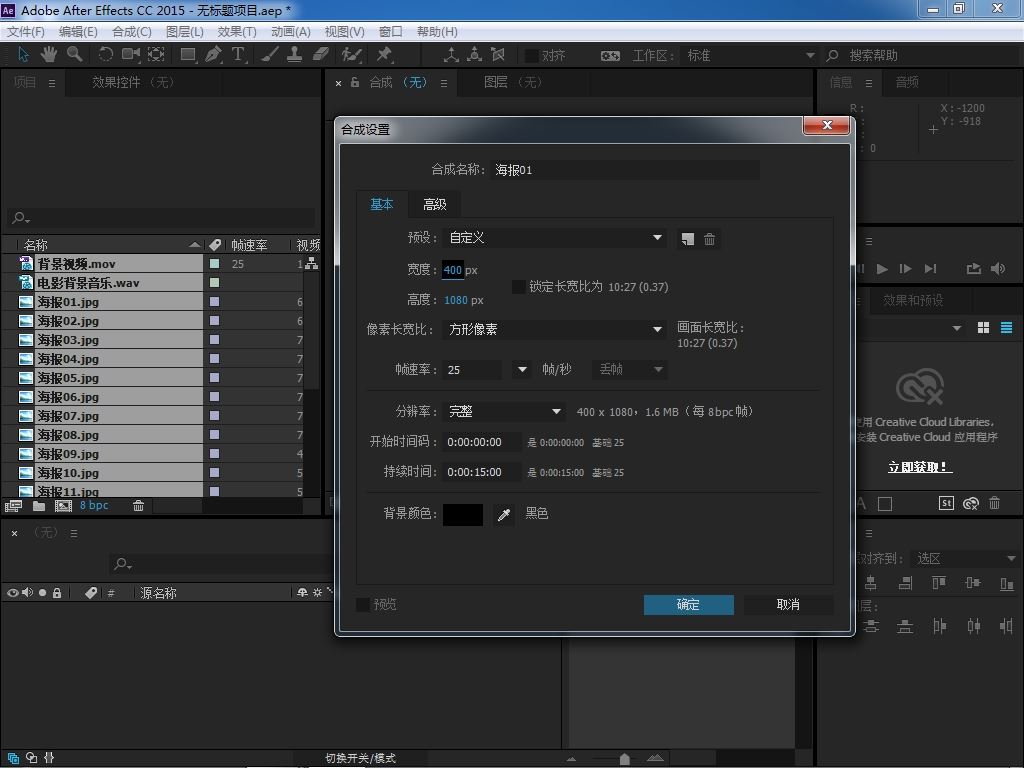Image resolution: width=1024 pixels, height=768 pixels.
Task: Select the Rectangle shape tool
Action: [x=188, y=55]
